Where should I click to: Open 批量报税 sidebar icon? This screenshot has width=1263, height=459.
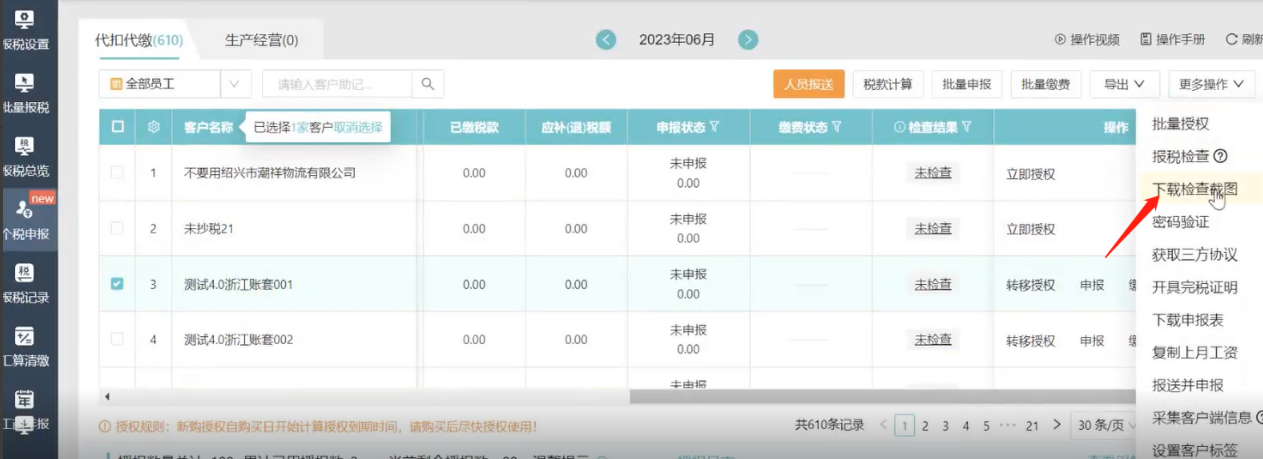[26, 92]
